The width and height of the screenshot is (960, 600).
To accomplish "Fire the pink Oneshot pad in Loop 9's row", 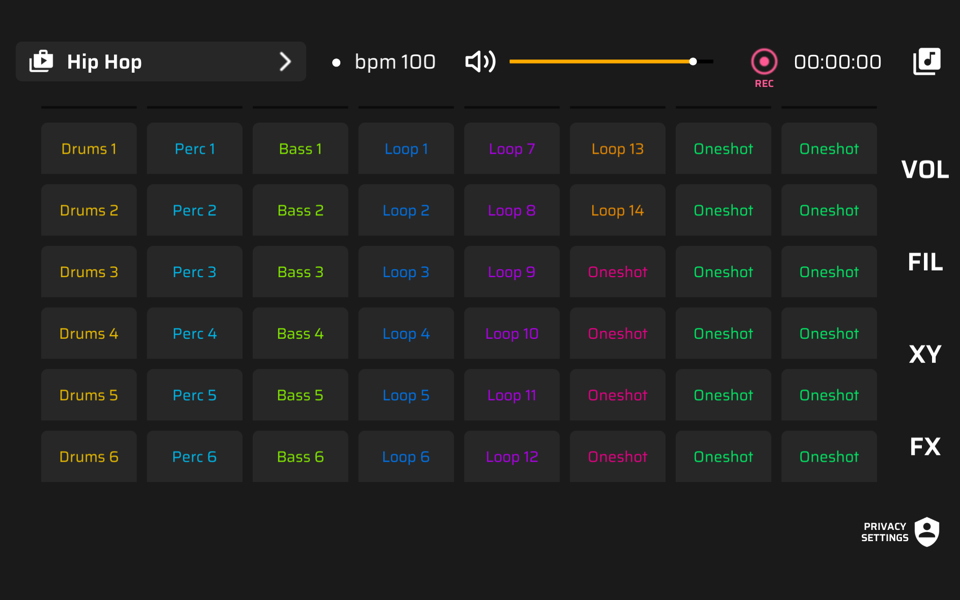I will (618, 272).
